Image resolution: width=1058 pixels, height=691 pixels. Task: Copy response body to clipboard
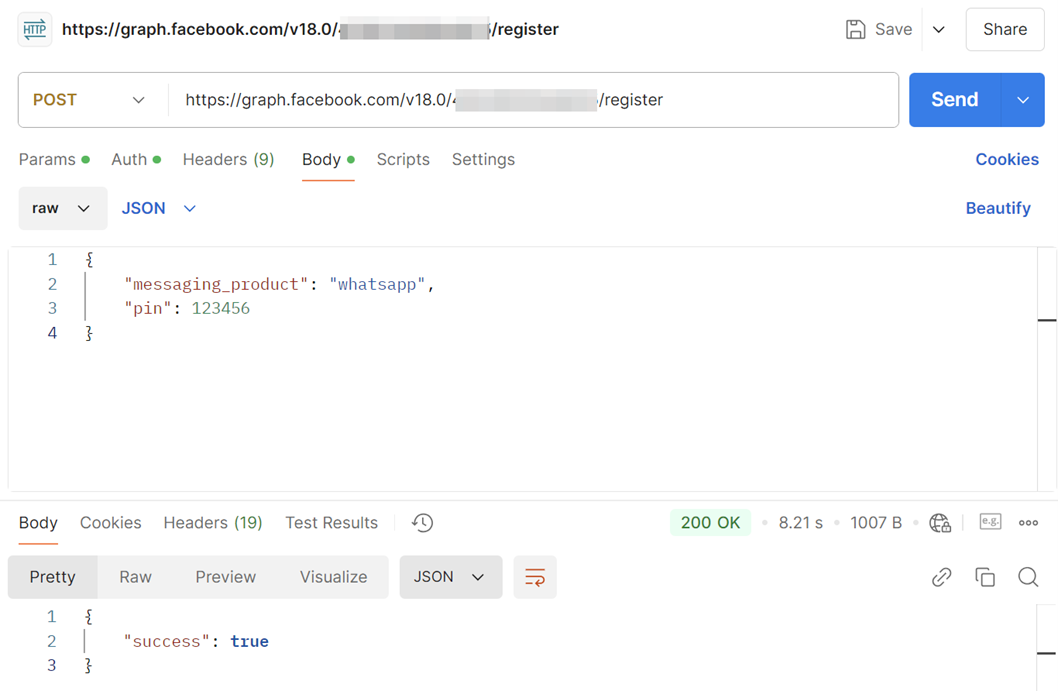click(x=985, y=577)
